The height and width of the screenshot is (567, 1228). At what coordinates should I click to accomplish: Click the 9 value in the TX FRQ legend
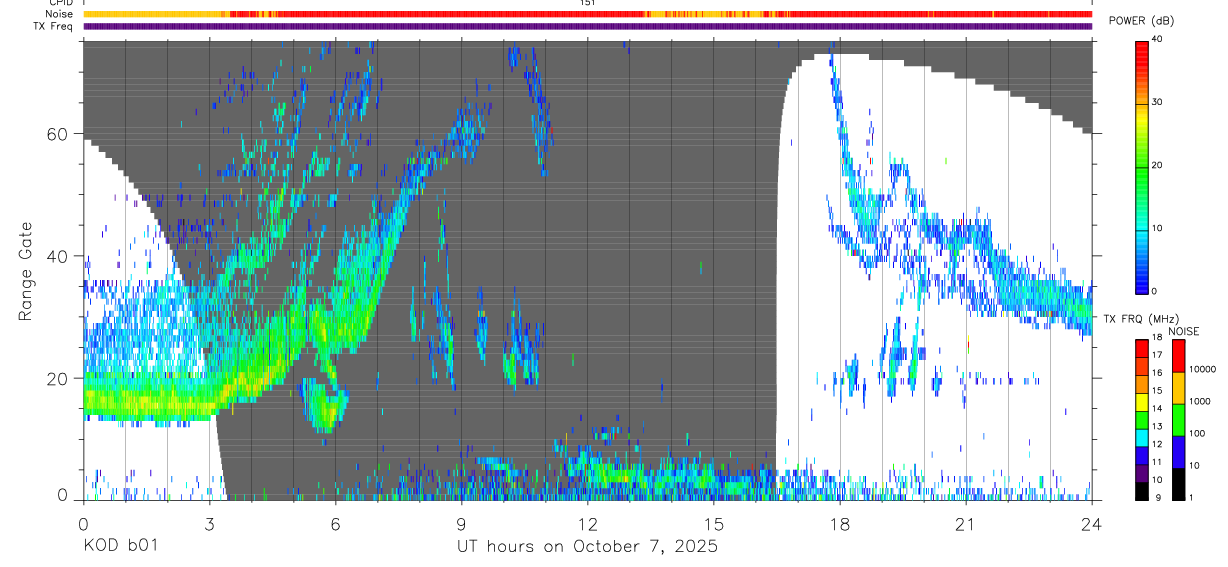pos(1158,497)
